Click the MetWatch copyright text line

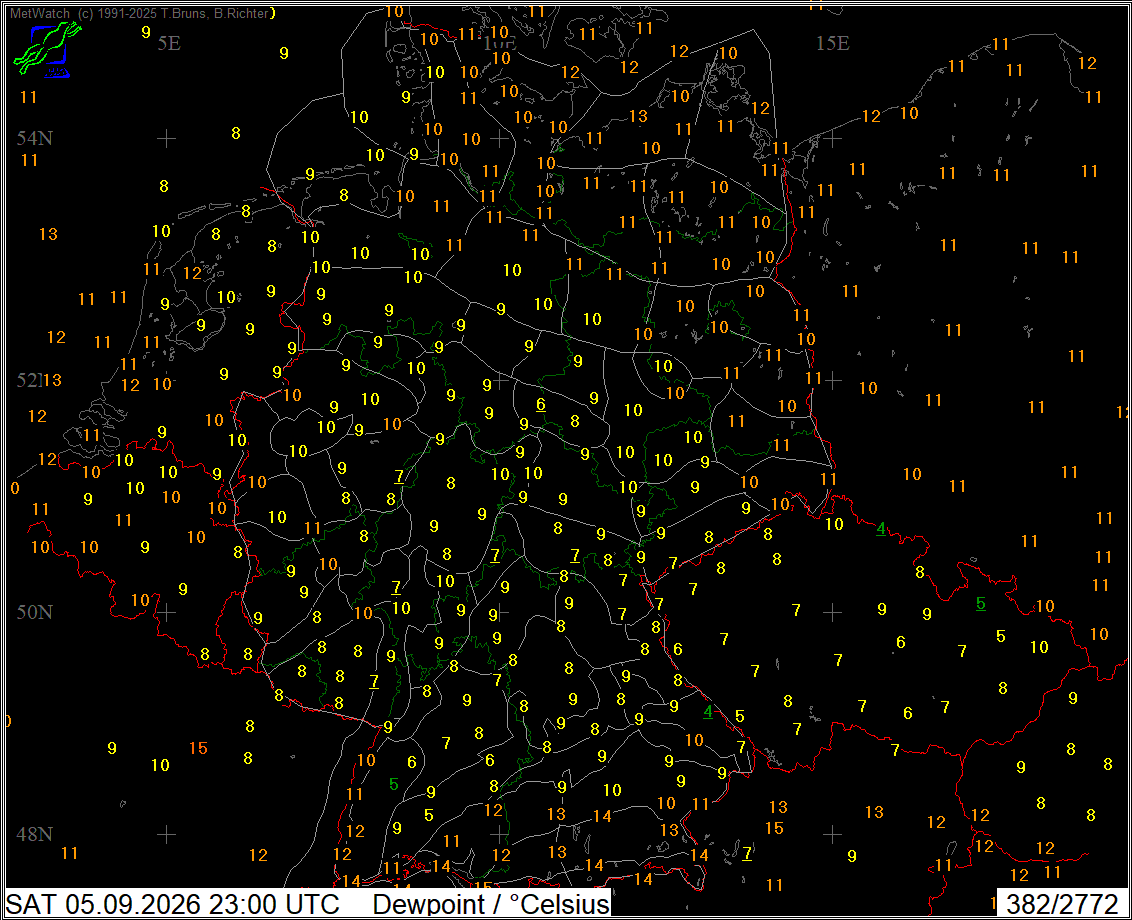click(142, 13)
